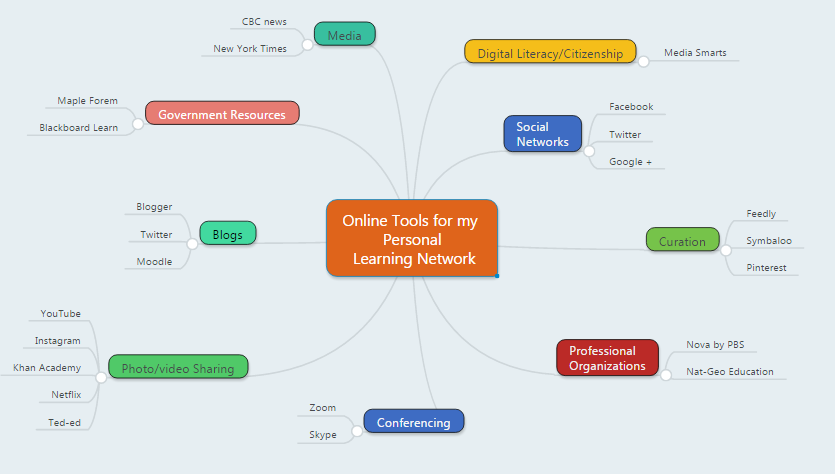Image resolution: width=835 pixels, height=474 pixels.
Task: Click the Nova by PBS subtopic
Action: (715, 345)
